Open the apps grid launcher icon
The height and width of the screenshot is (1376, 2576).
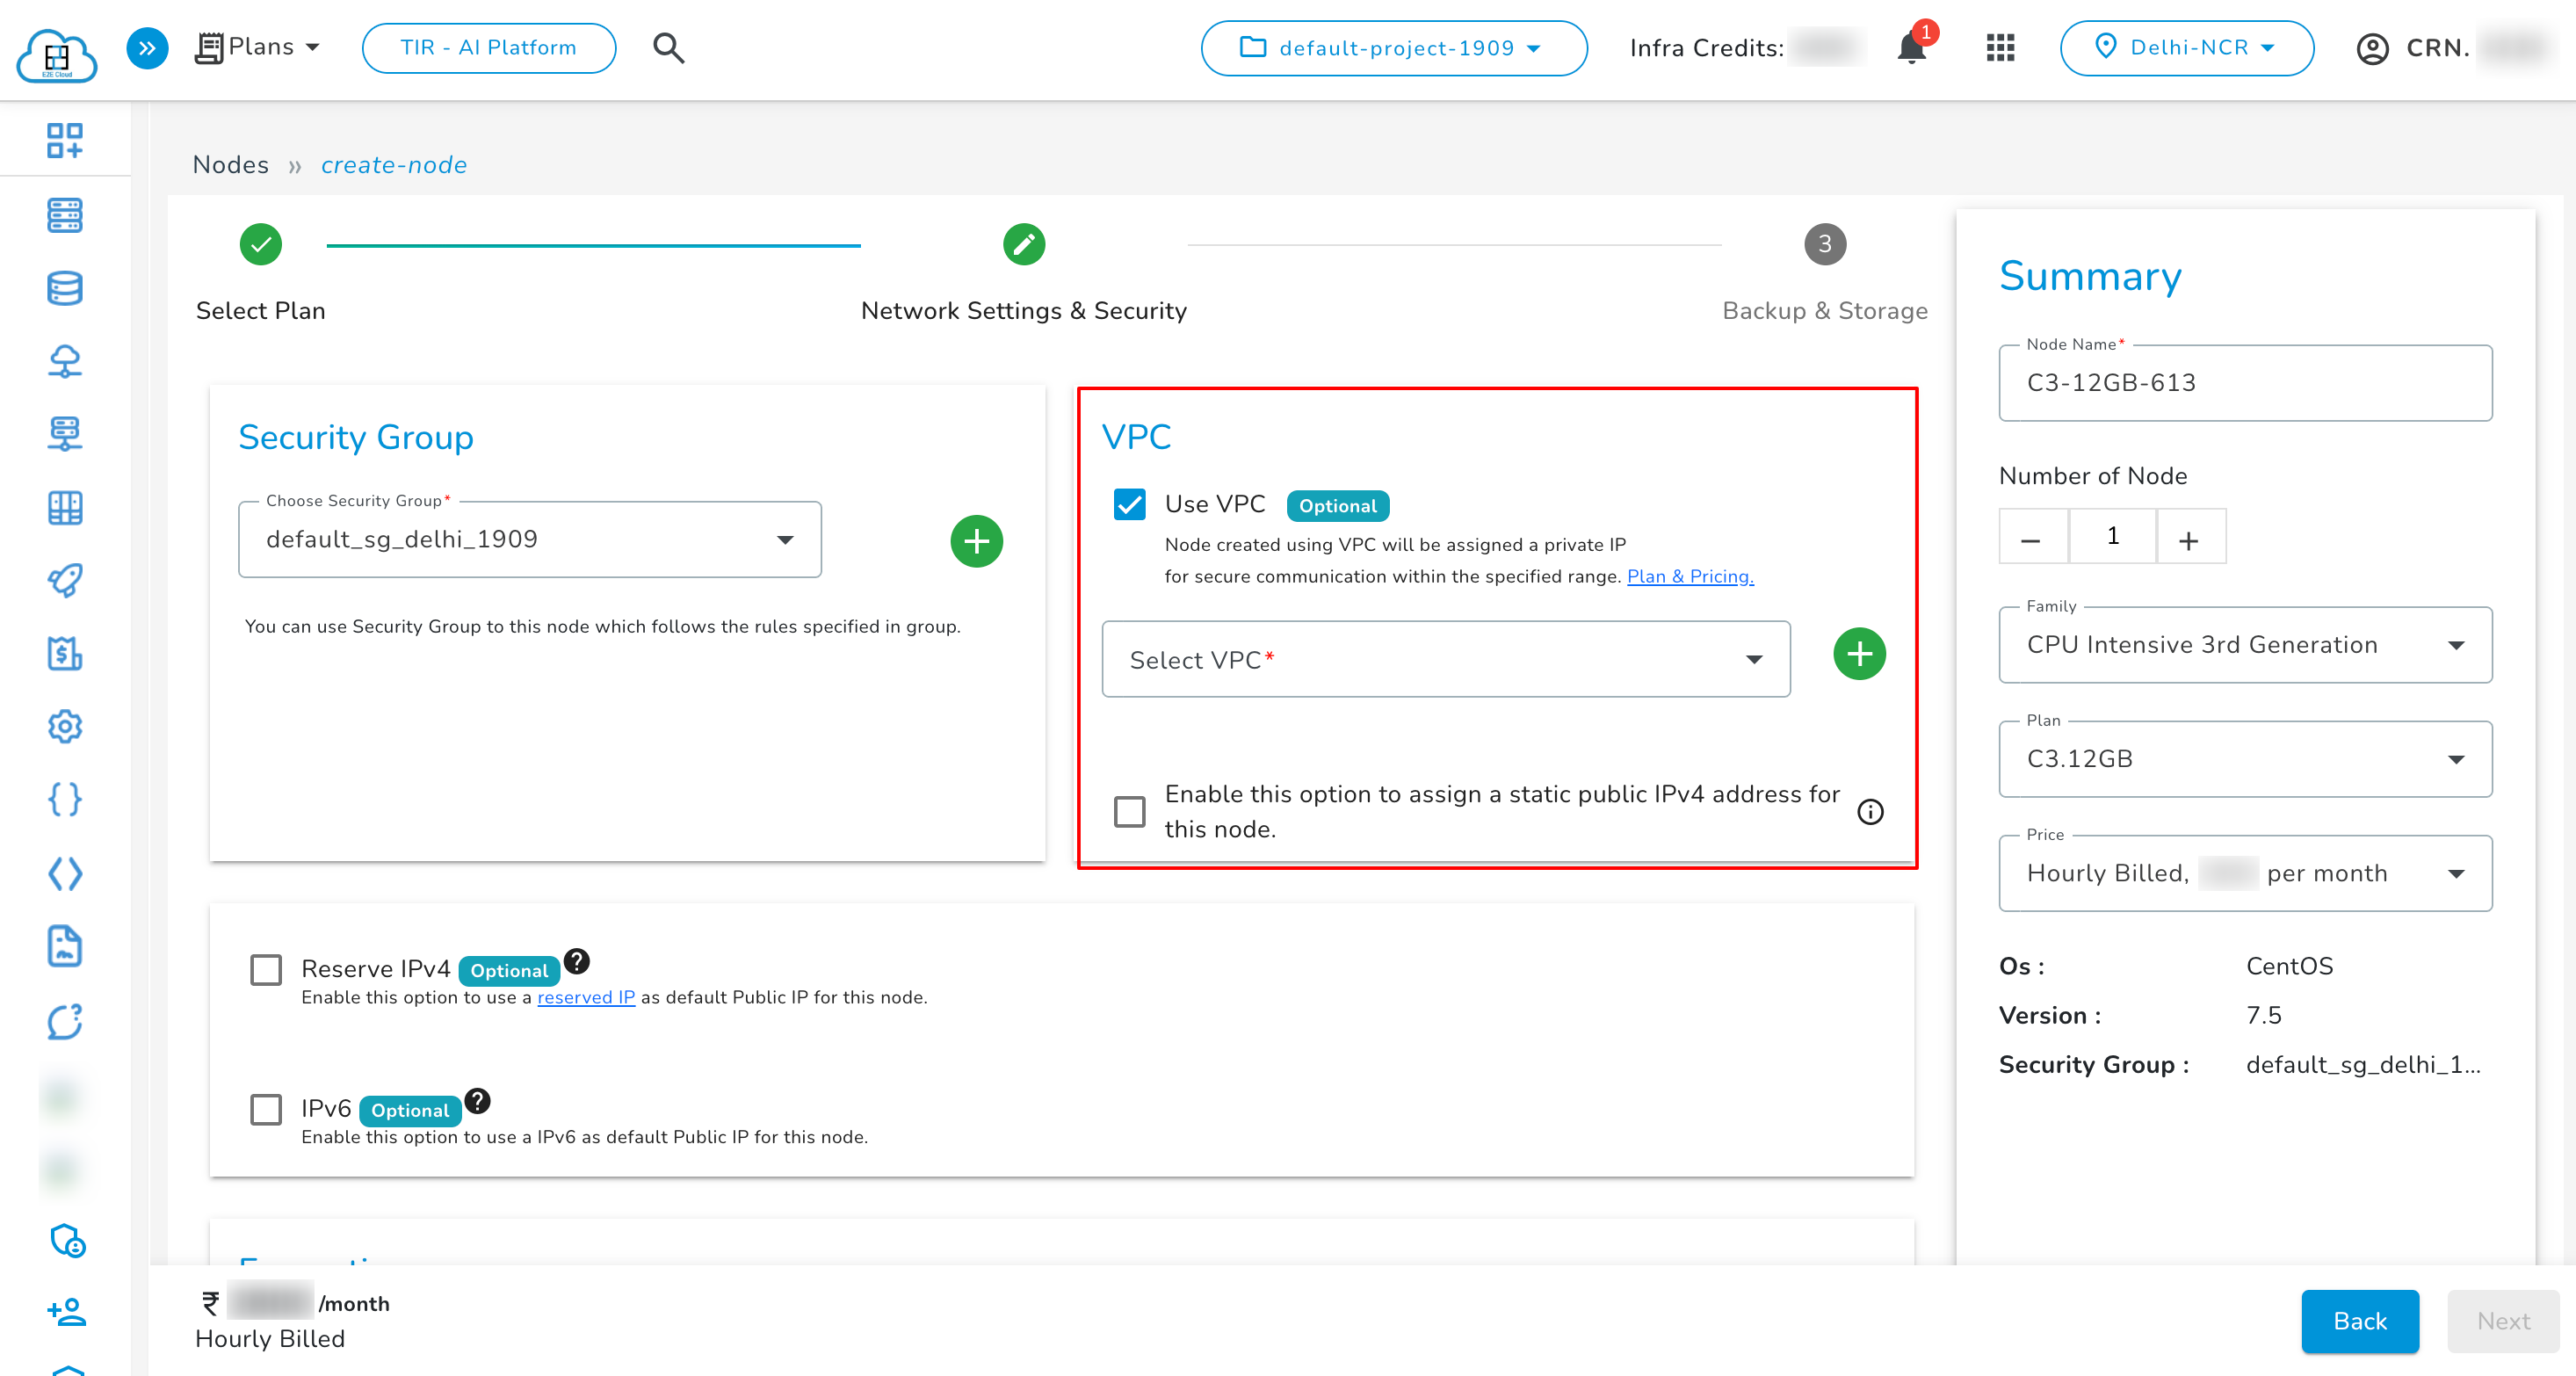(1999, 47)
